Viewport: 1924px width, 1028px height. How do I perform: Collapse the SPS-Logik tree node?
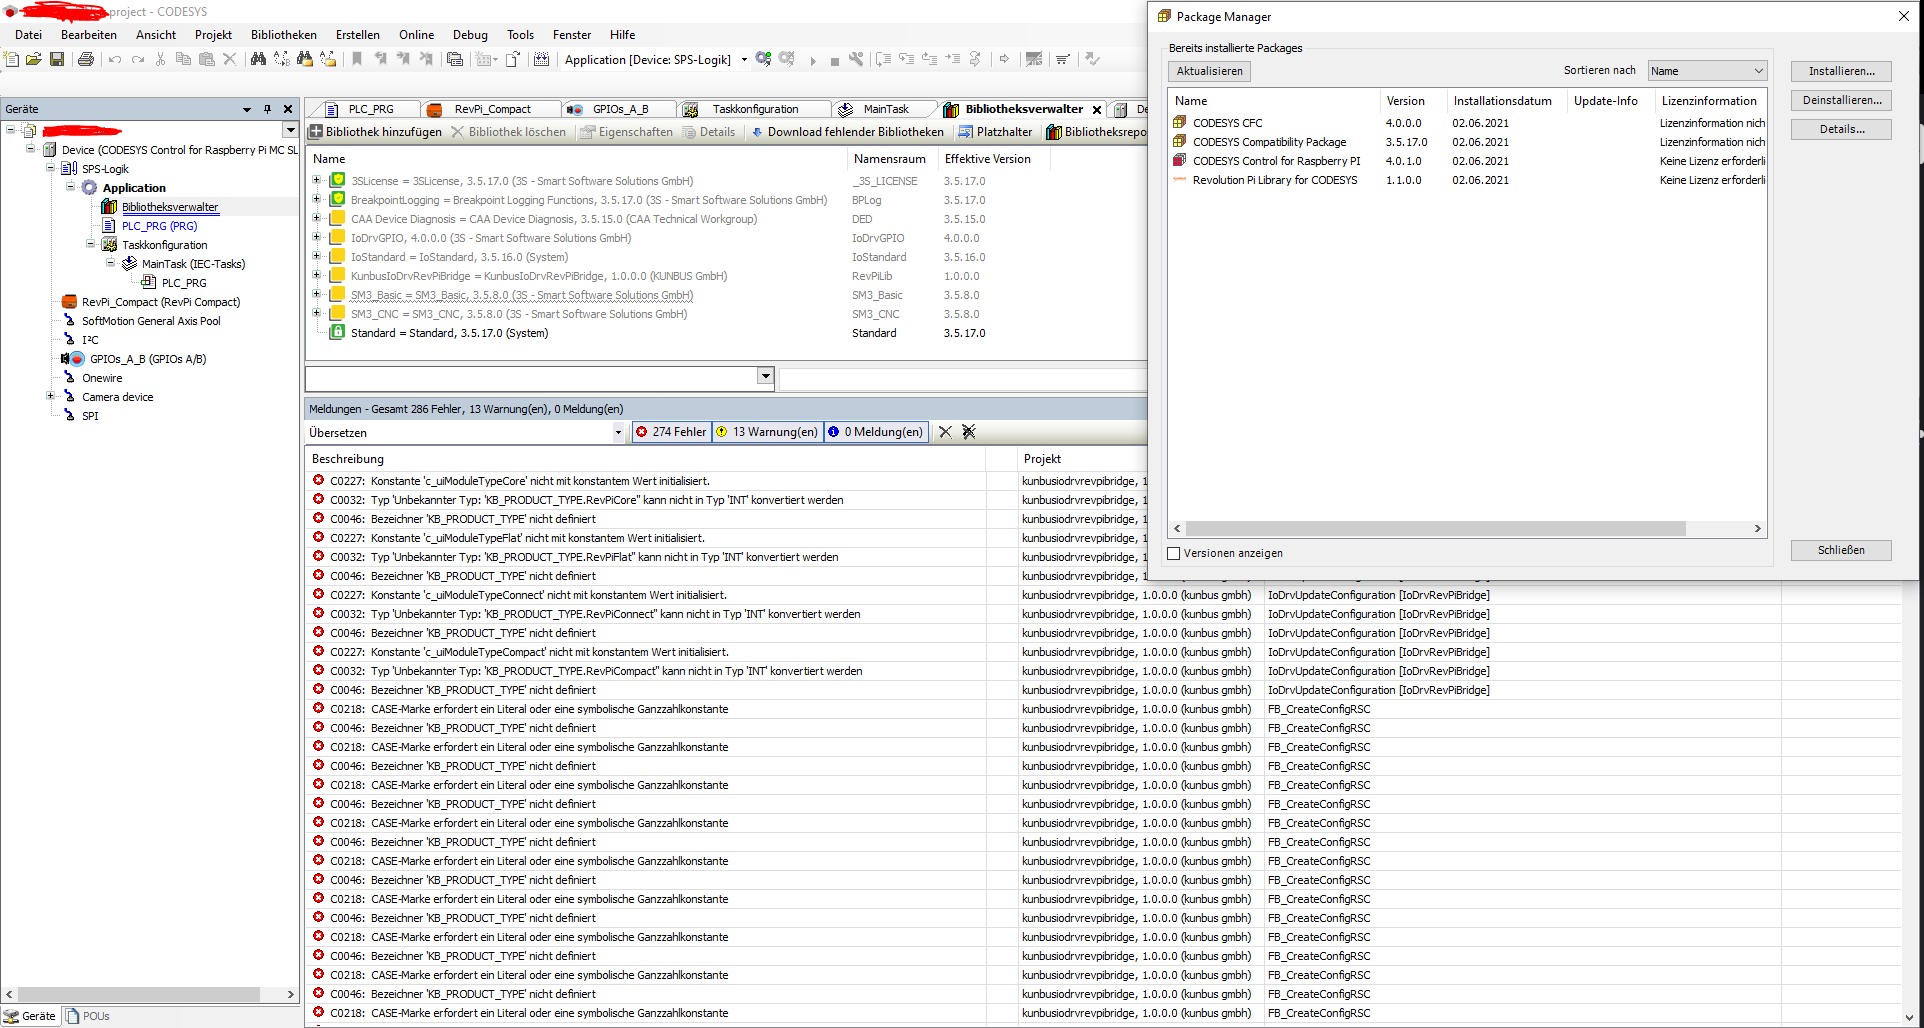[x=50, y=168]
